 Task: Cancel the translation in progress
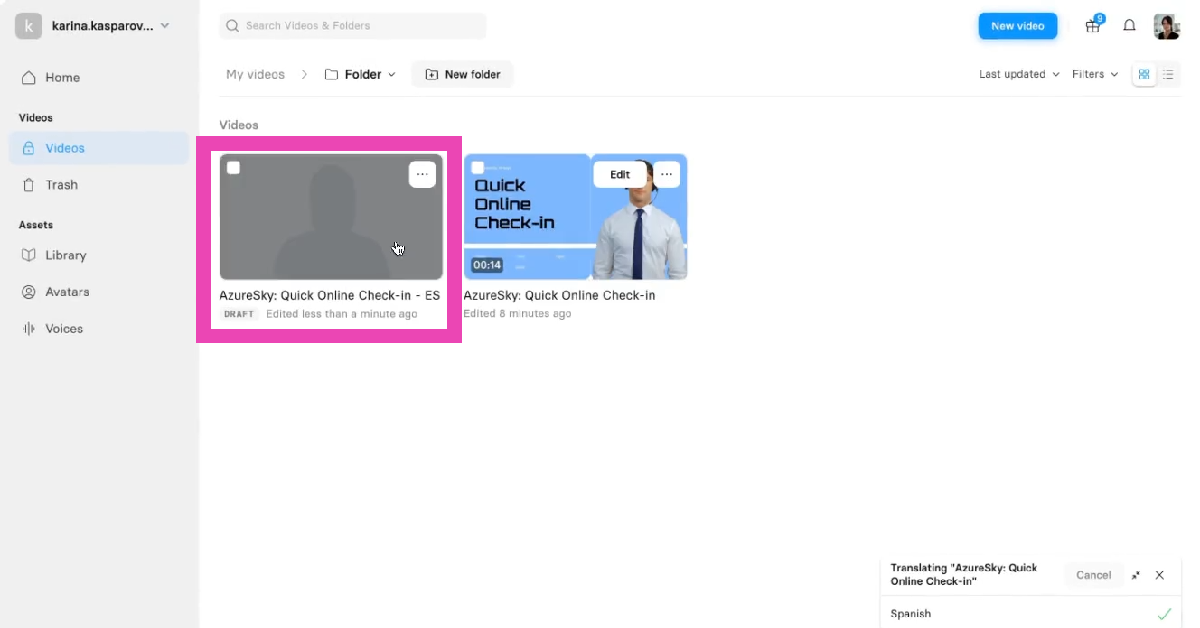coord(1093,575)
